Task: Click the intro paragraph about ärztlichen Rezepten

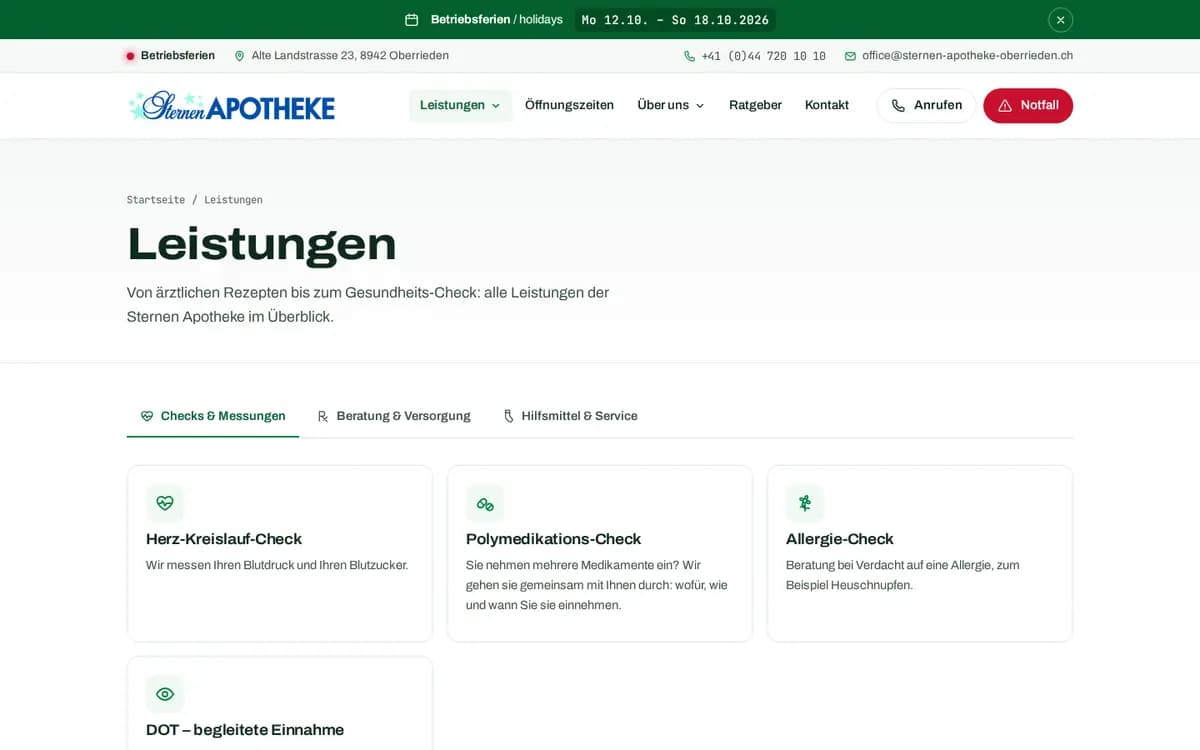Action: pyautogui.click(x=368, y=304)
